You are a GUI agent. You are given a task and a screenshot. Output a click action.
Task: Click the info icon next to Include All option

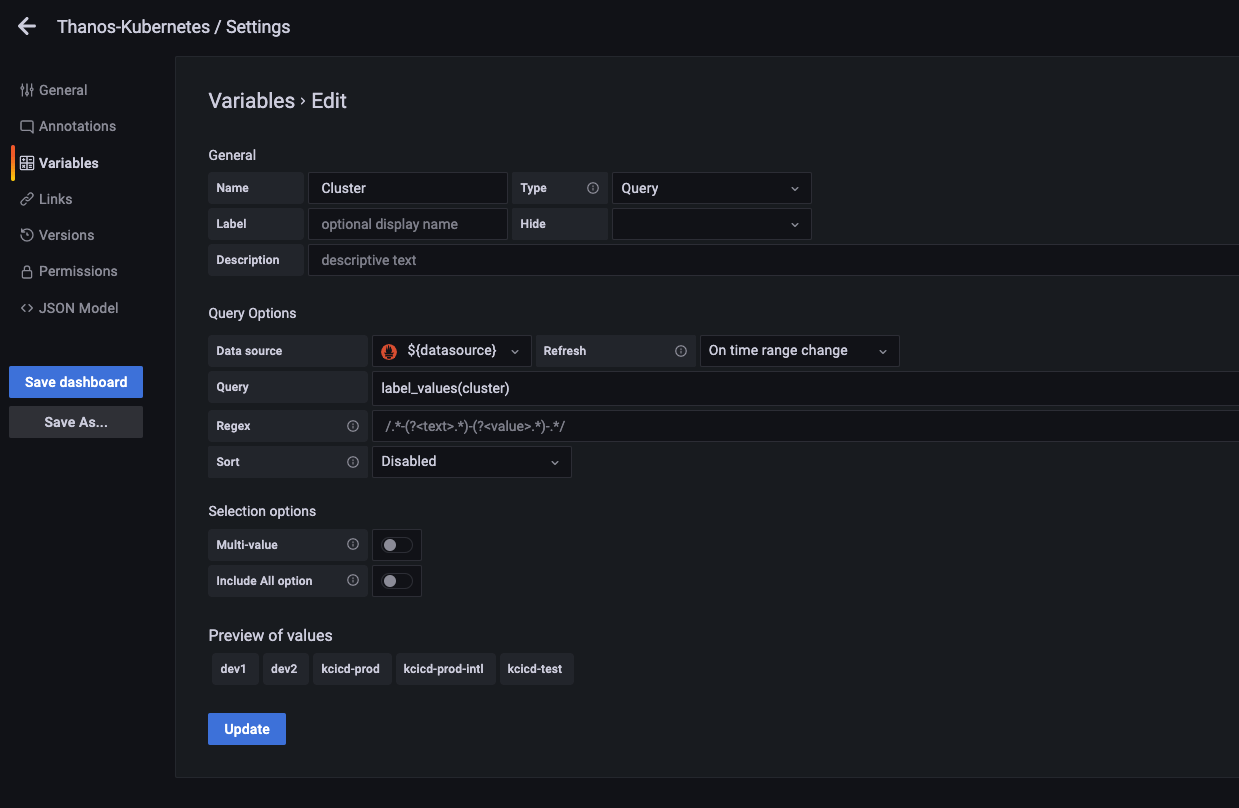pyautogui.click(x=353, y=581)
